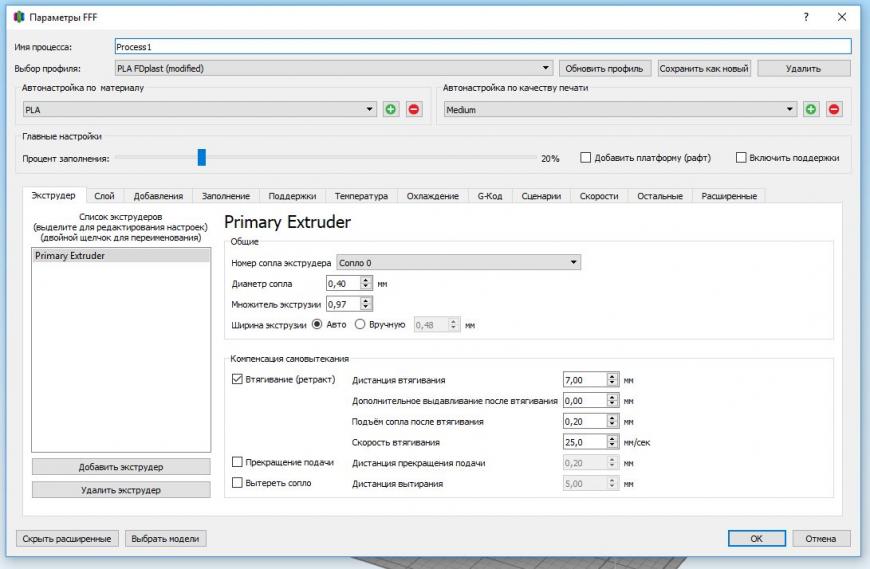
Task: Click red minus icon beside PLA material
Action: [413, 109]
